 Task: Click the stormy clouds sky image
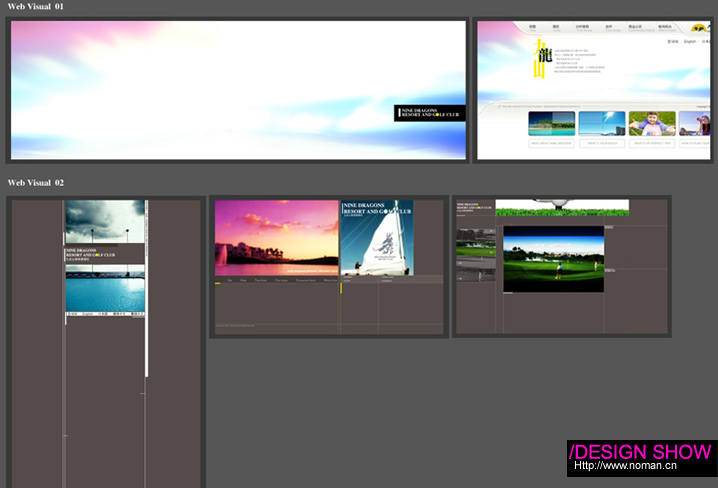click(104, 221)
